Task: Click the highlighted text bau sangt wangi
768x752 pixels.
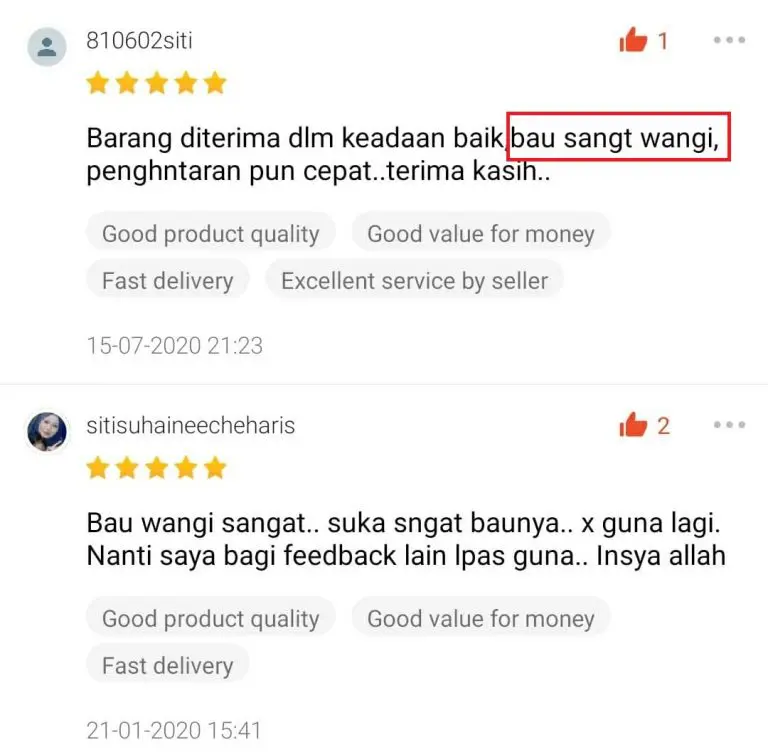Action: pos(618,137)
